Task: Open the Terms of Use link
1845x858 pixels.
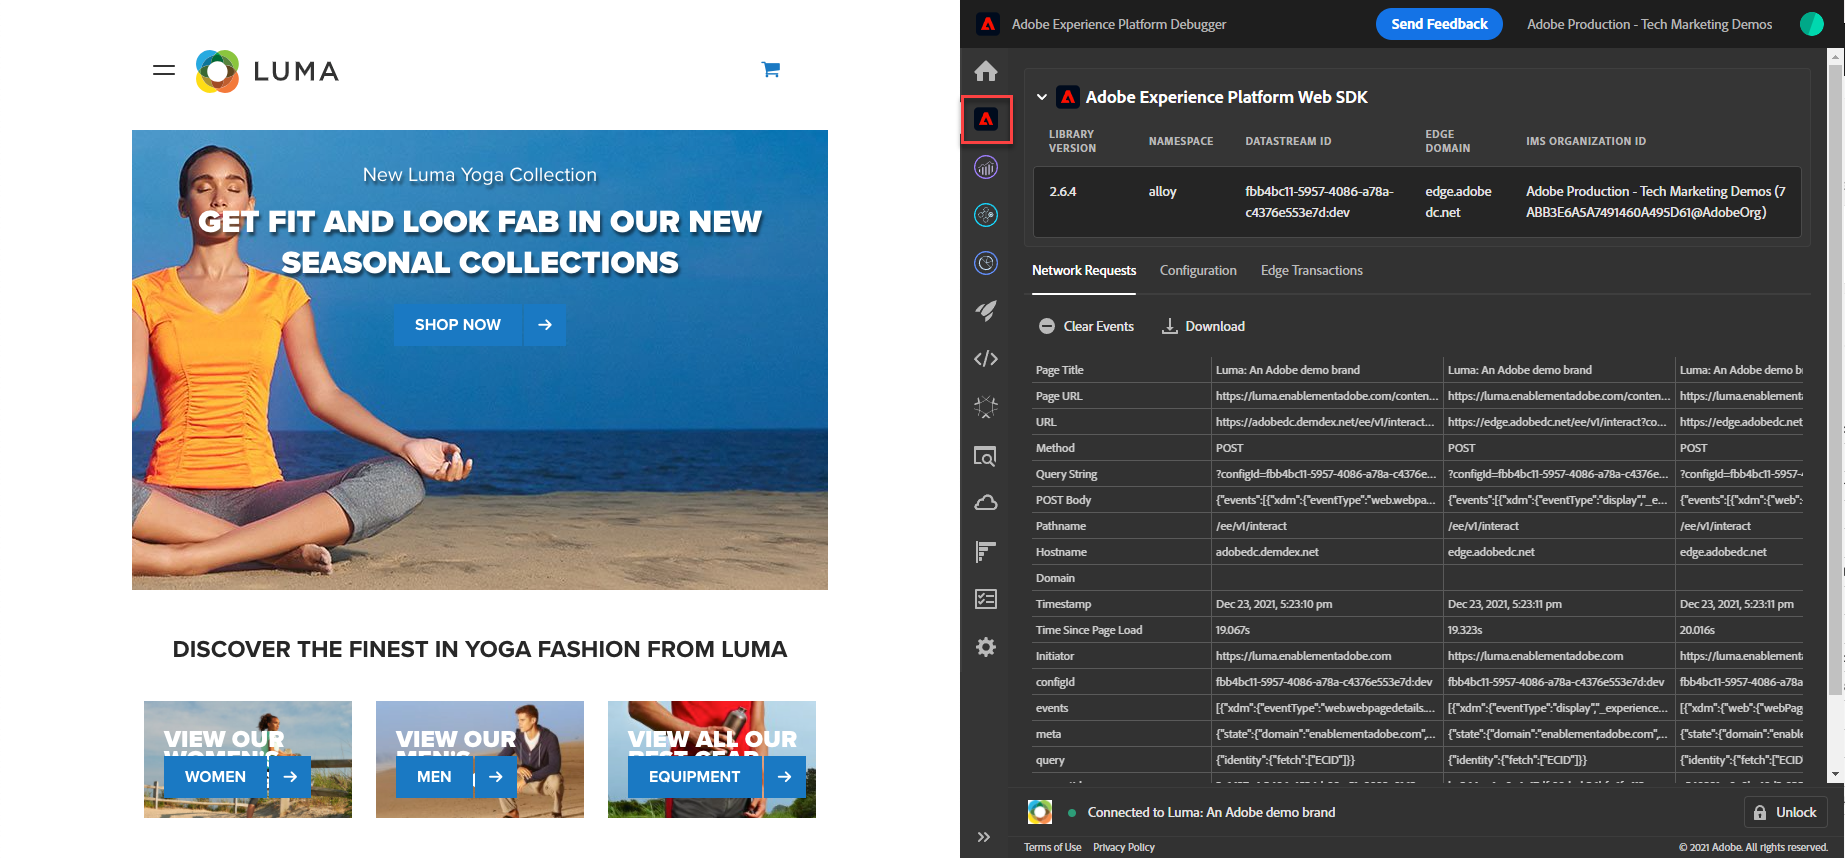Action: point(1052,847)
